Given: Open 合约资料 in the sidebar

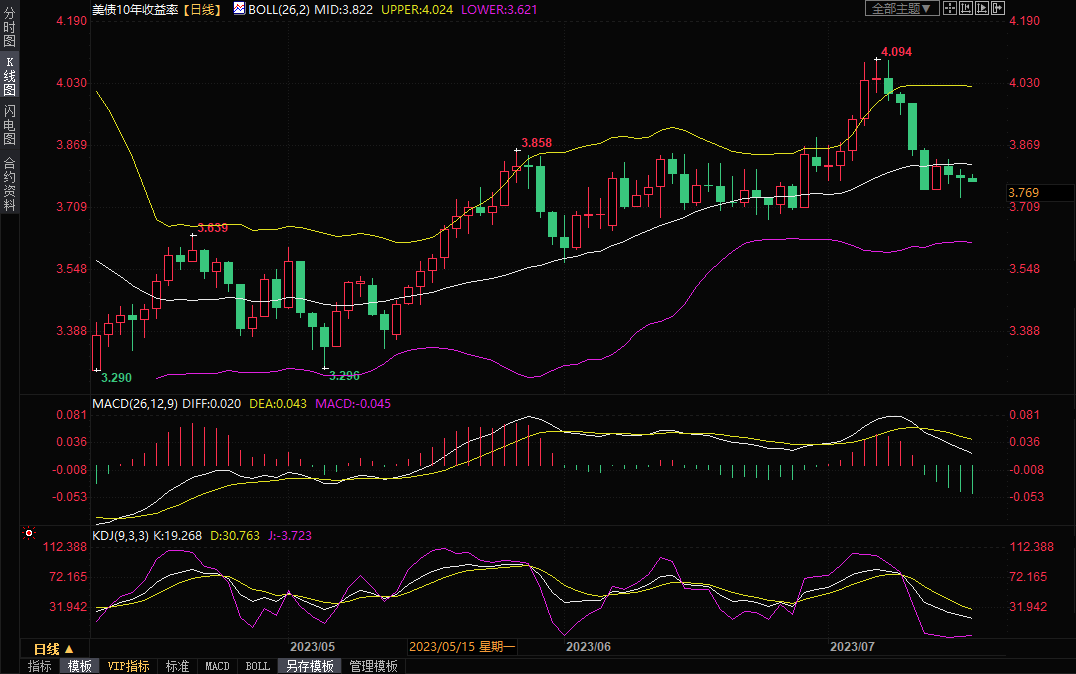Looking at the screenshot, I should 9,183.
